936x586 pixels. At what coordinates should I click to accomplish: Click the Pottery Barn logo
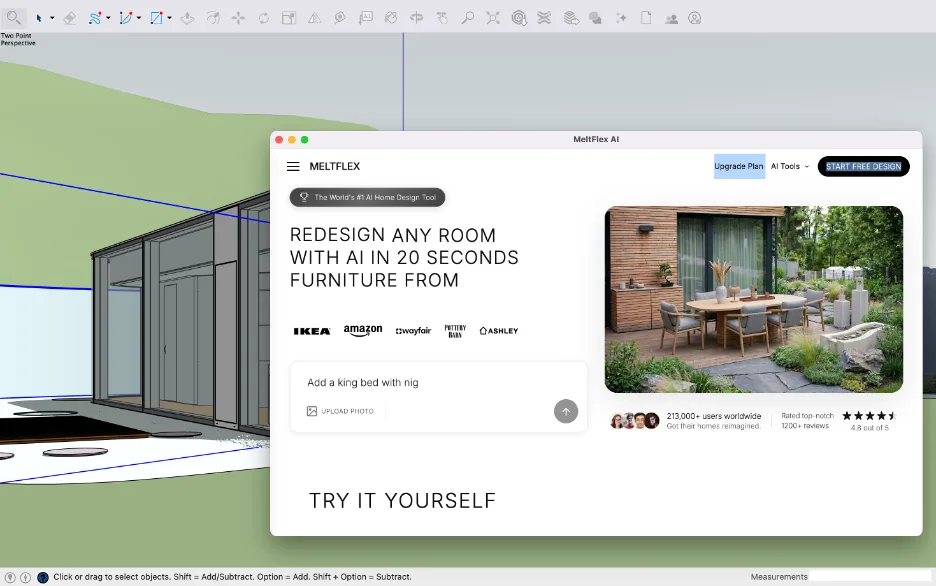tap(455, 331)
